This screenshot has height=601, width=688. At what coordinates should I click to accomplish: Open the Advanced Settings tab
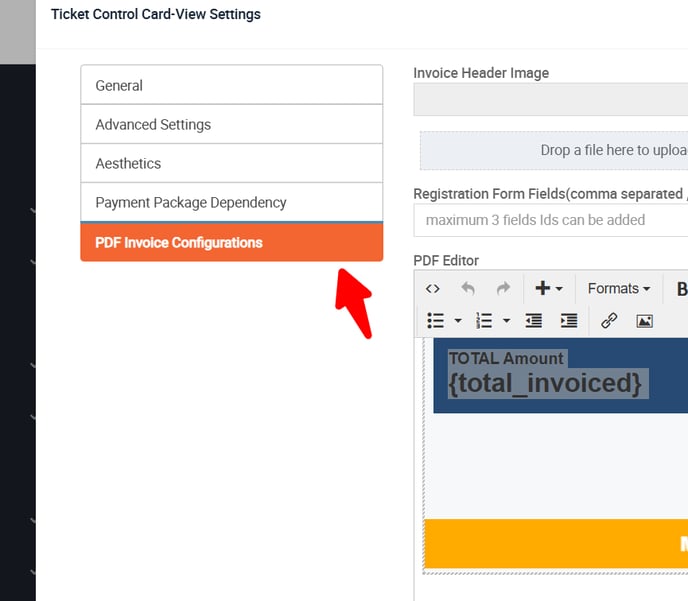tap(232, 124)
